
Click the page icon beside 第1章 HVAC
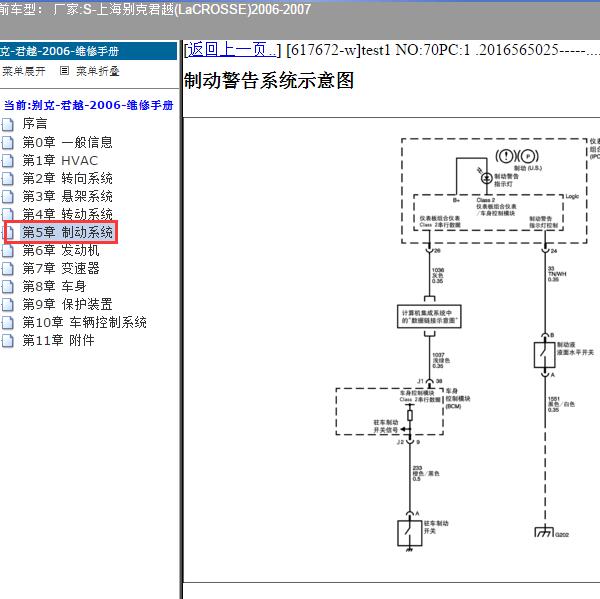pyautogui.click(x=8, y=161)
